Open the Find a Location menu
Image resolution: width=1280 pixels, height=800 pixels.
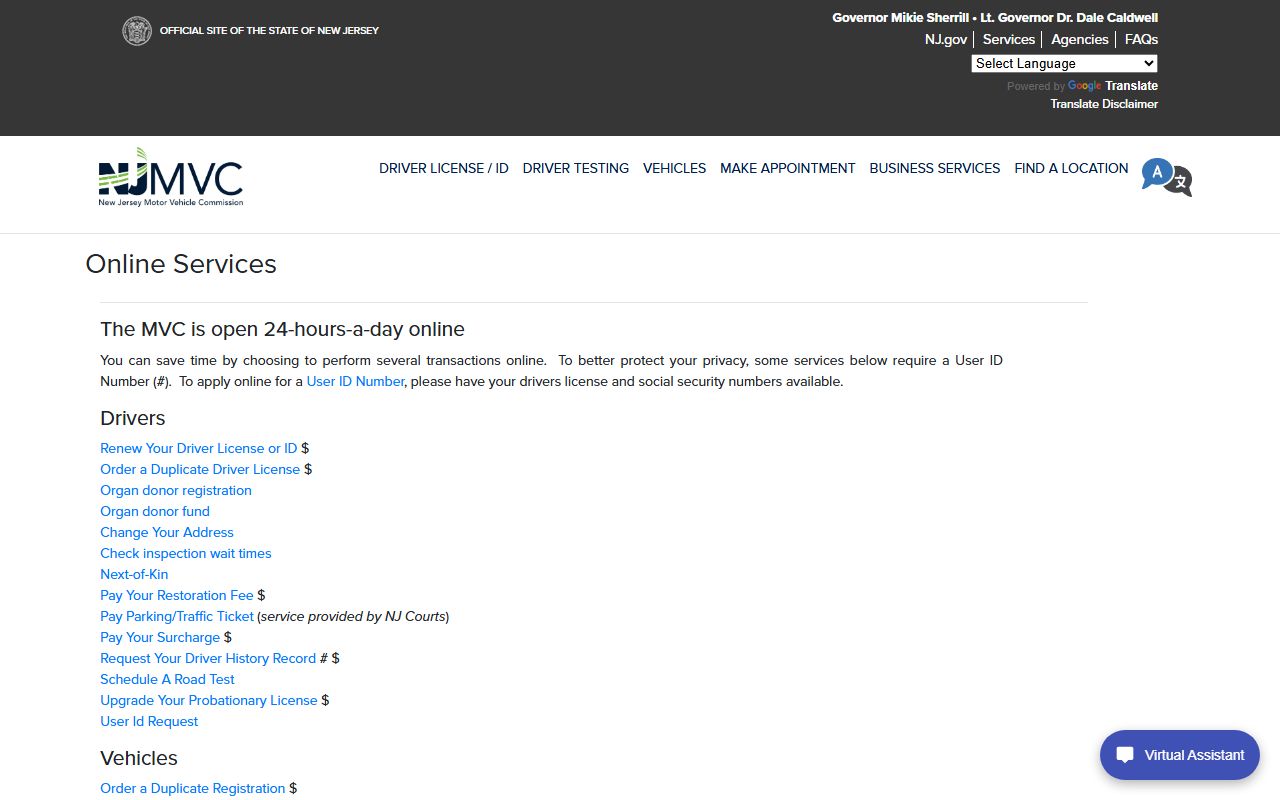click(1071, 168)
